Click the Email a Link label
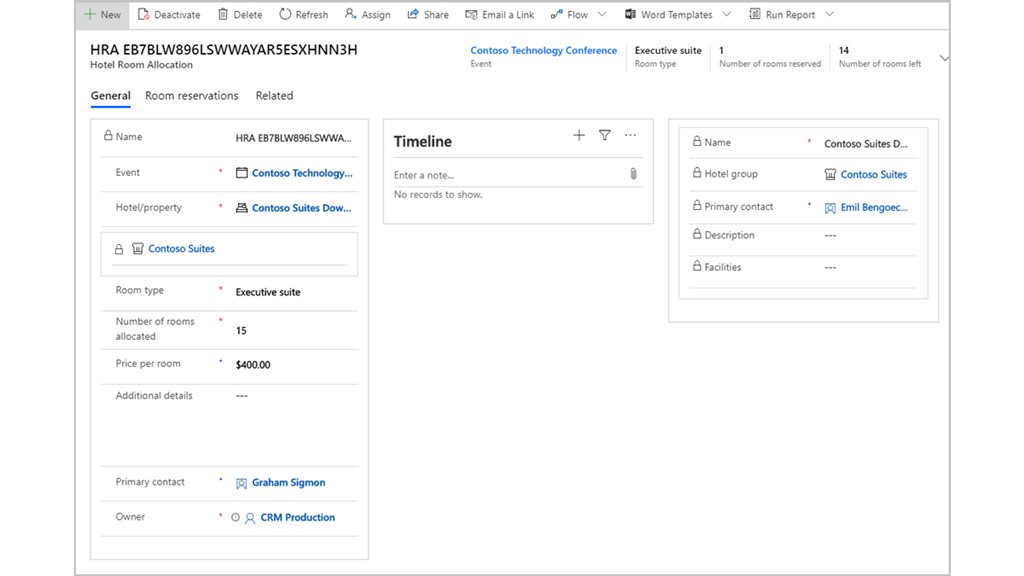The width and height of the screenshot is (1024, 576). coord(508,14)
